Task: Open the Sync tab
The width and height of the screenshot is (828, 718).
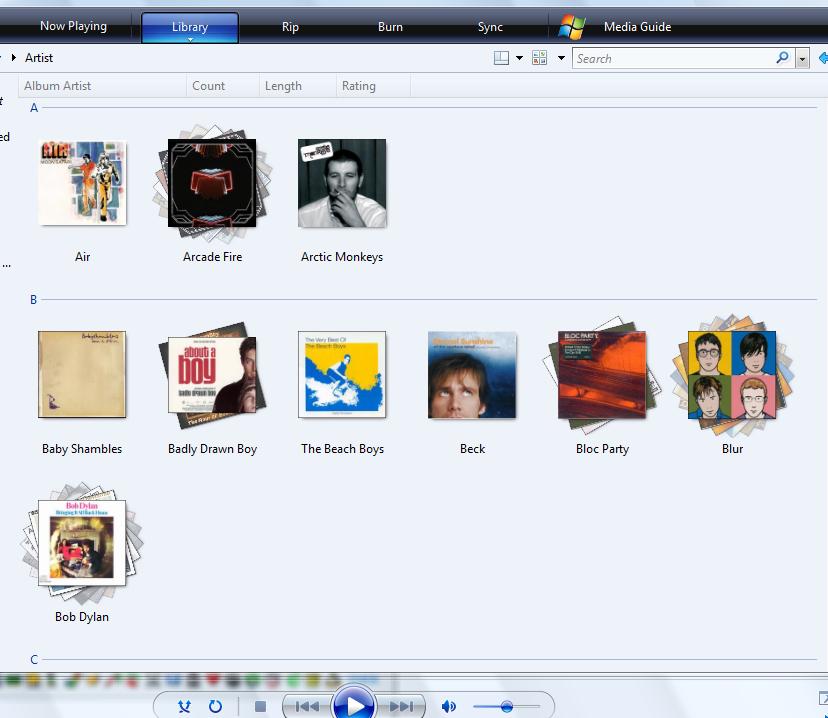Action: (490, 26)
